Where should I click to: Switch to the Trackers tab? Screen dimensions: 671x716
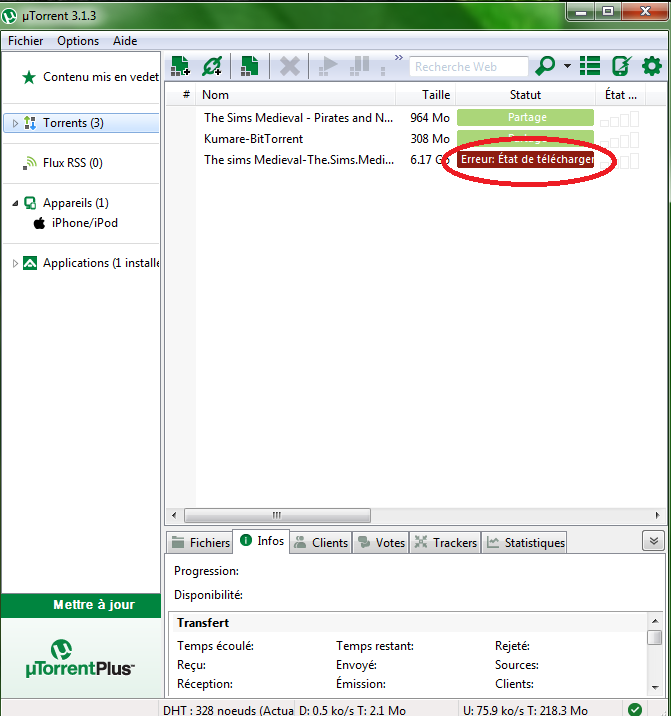tap(445, 542)
